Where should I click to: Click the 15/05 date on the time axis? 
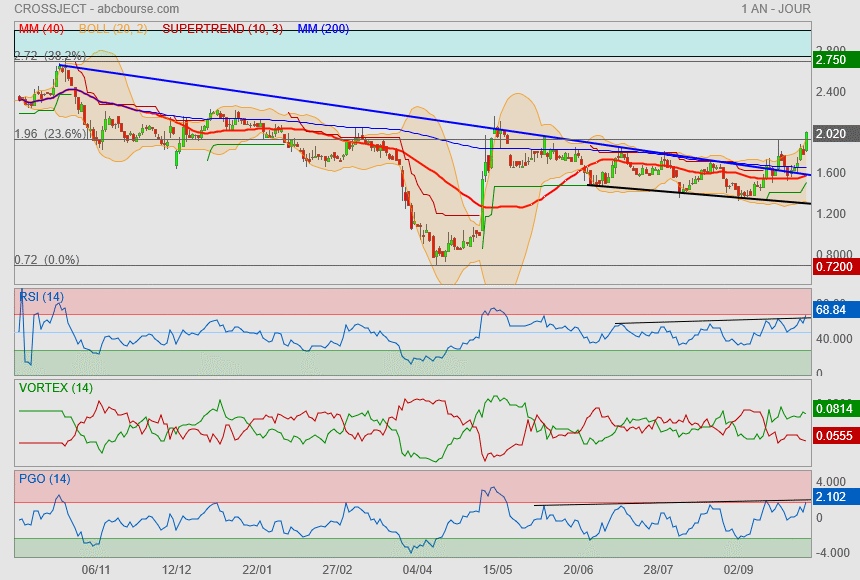[x=497, y=568]
